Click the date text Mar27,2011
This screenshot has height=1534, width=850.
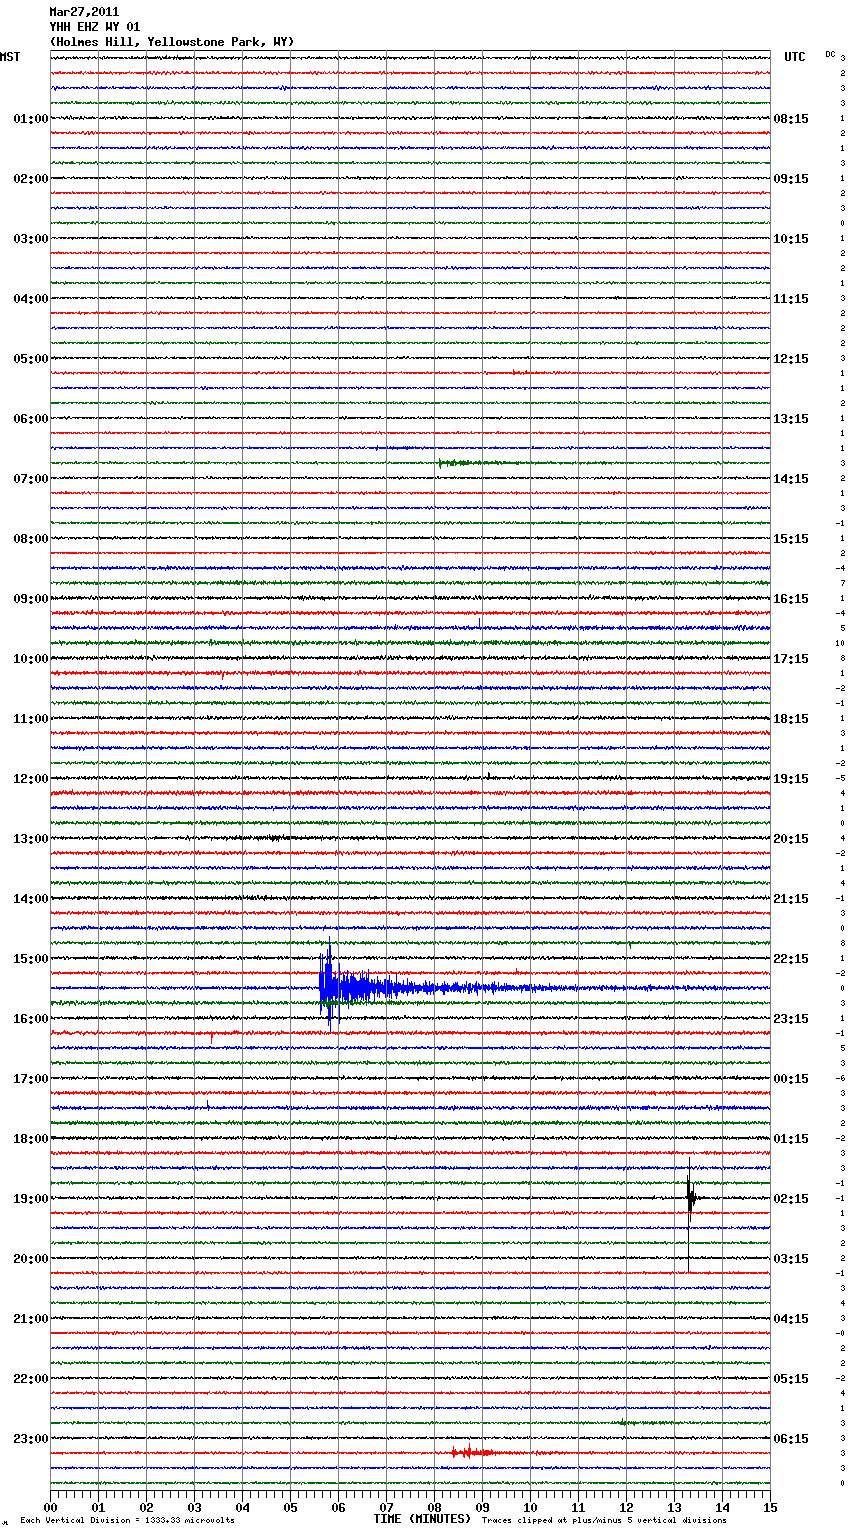click(x=84, y=12)
